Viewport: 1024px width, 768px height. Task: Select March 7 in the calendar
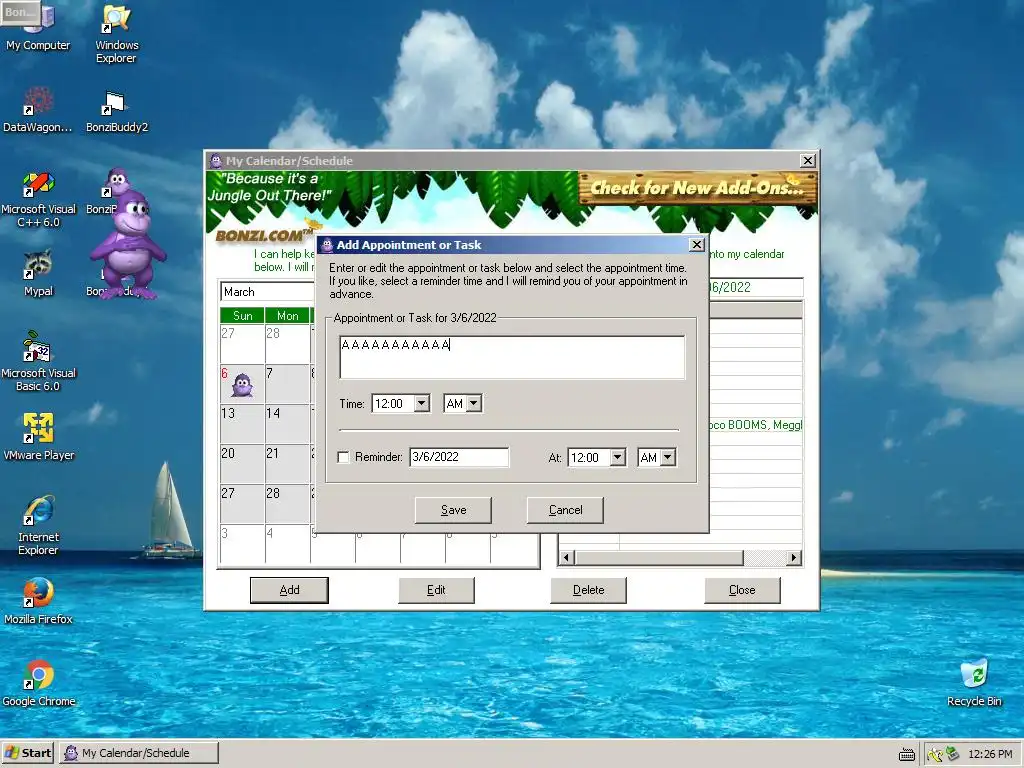pyautogui.click(x=287, y=383)
